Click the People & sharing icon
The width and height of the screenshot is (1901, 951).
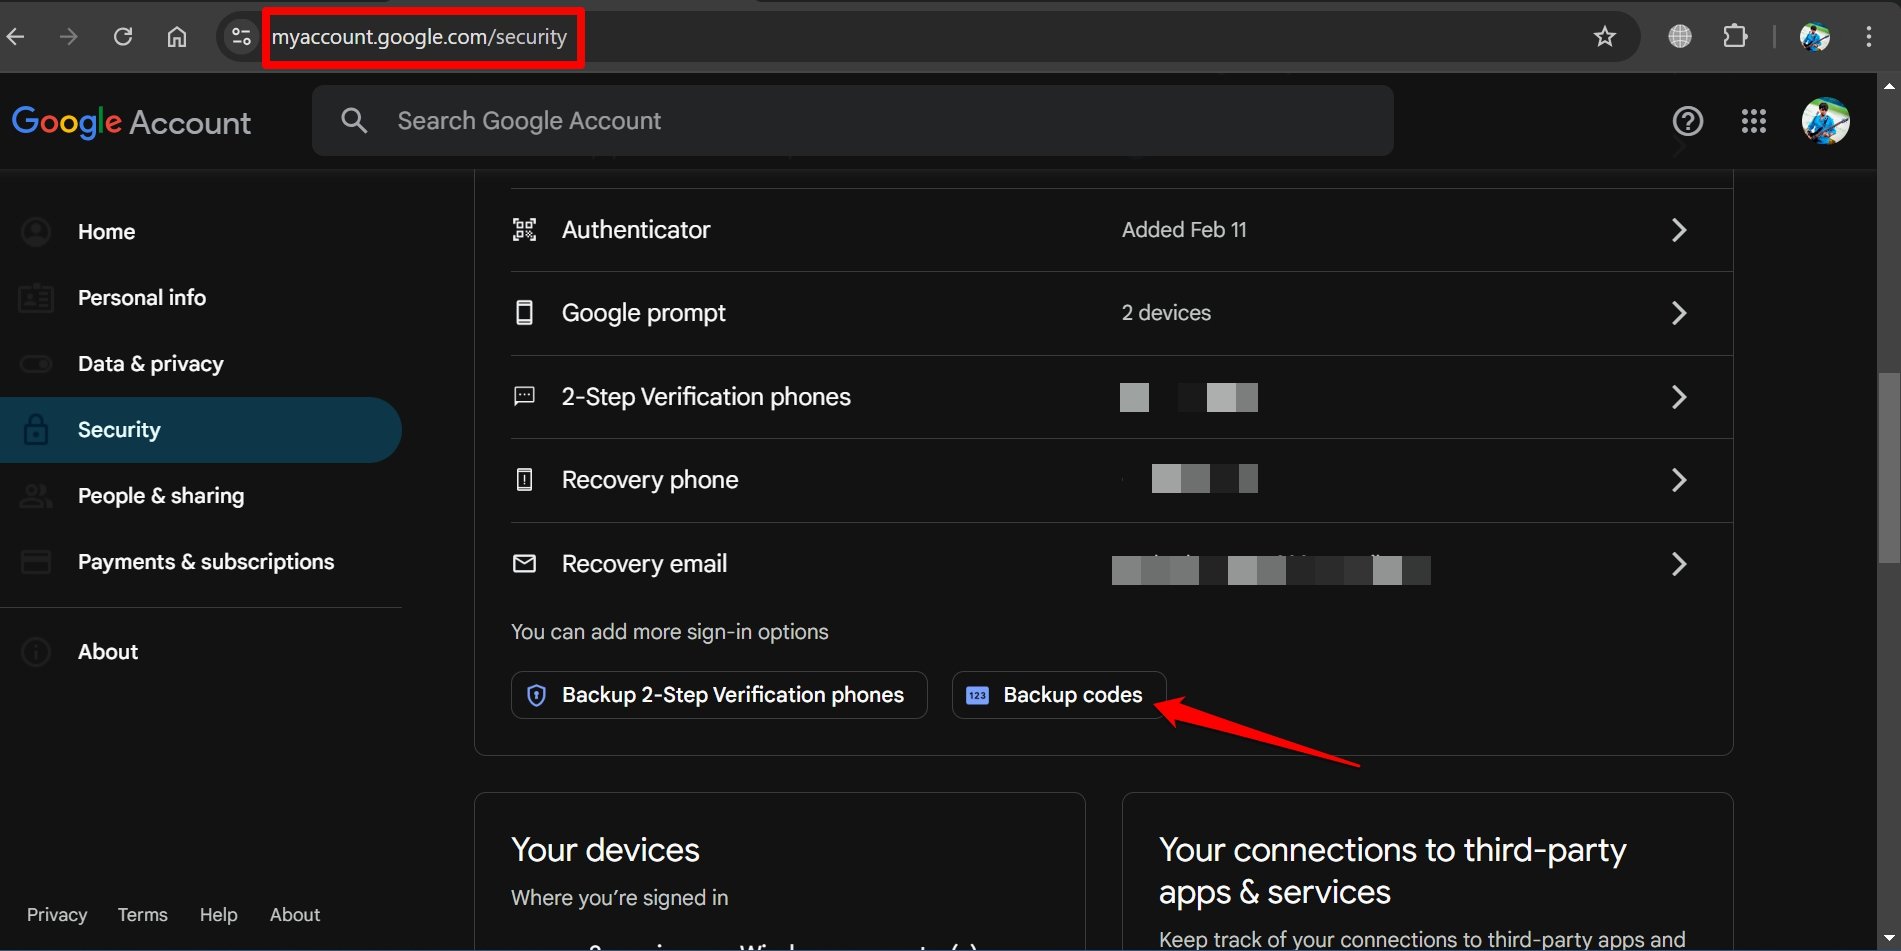tap(36, 495)
